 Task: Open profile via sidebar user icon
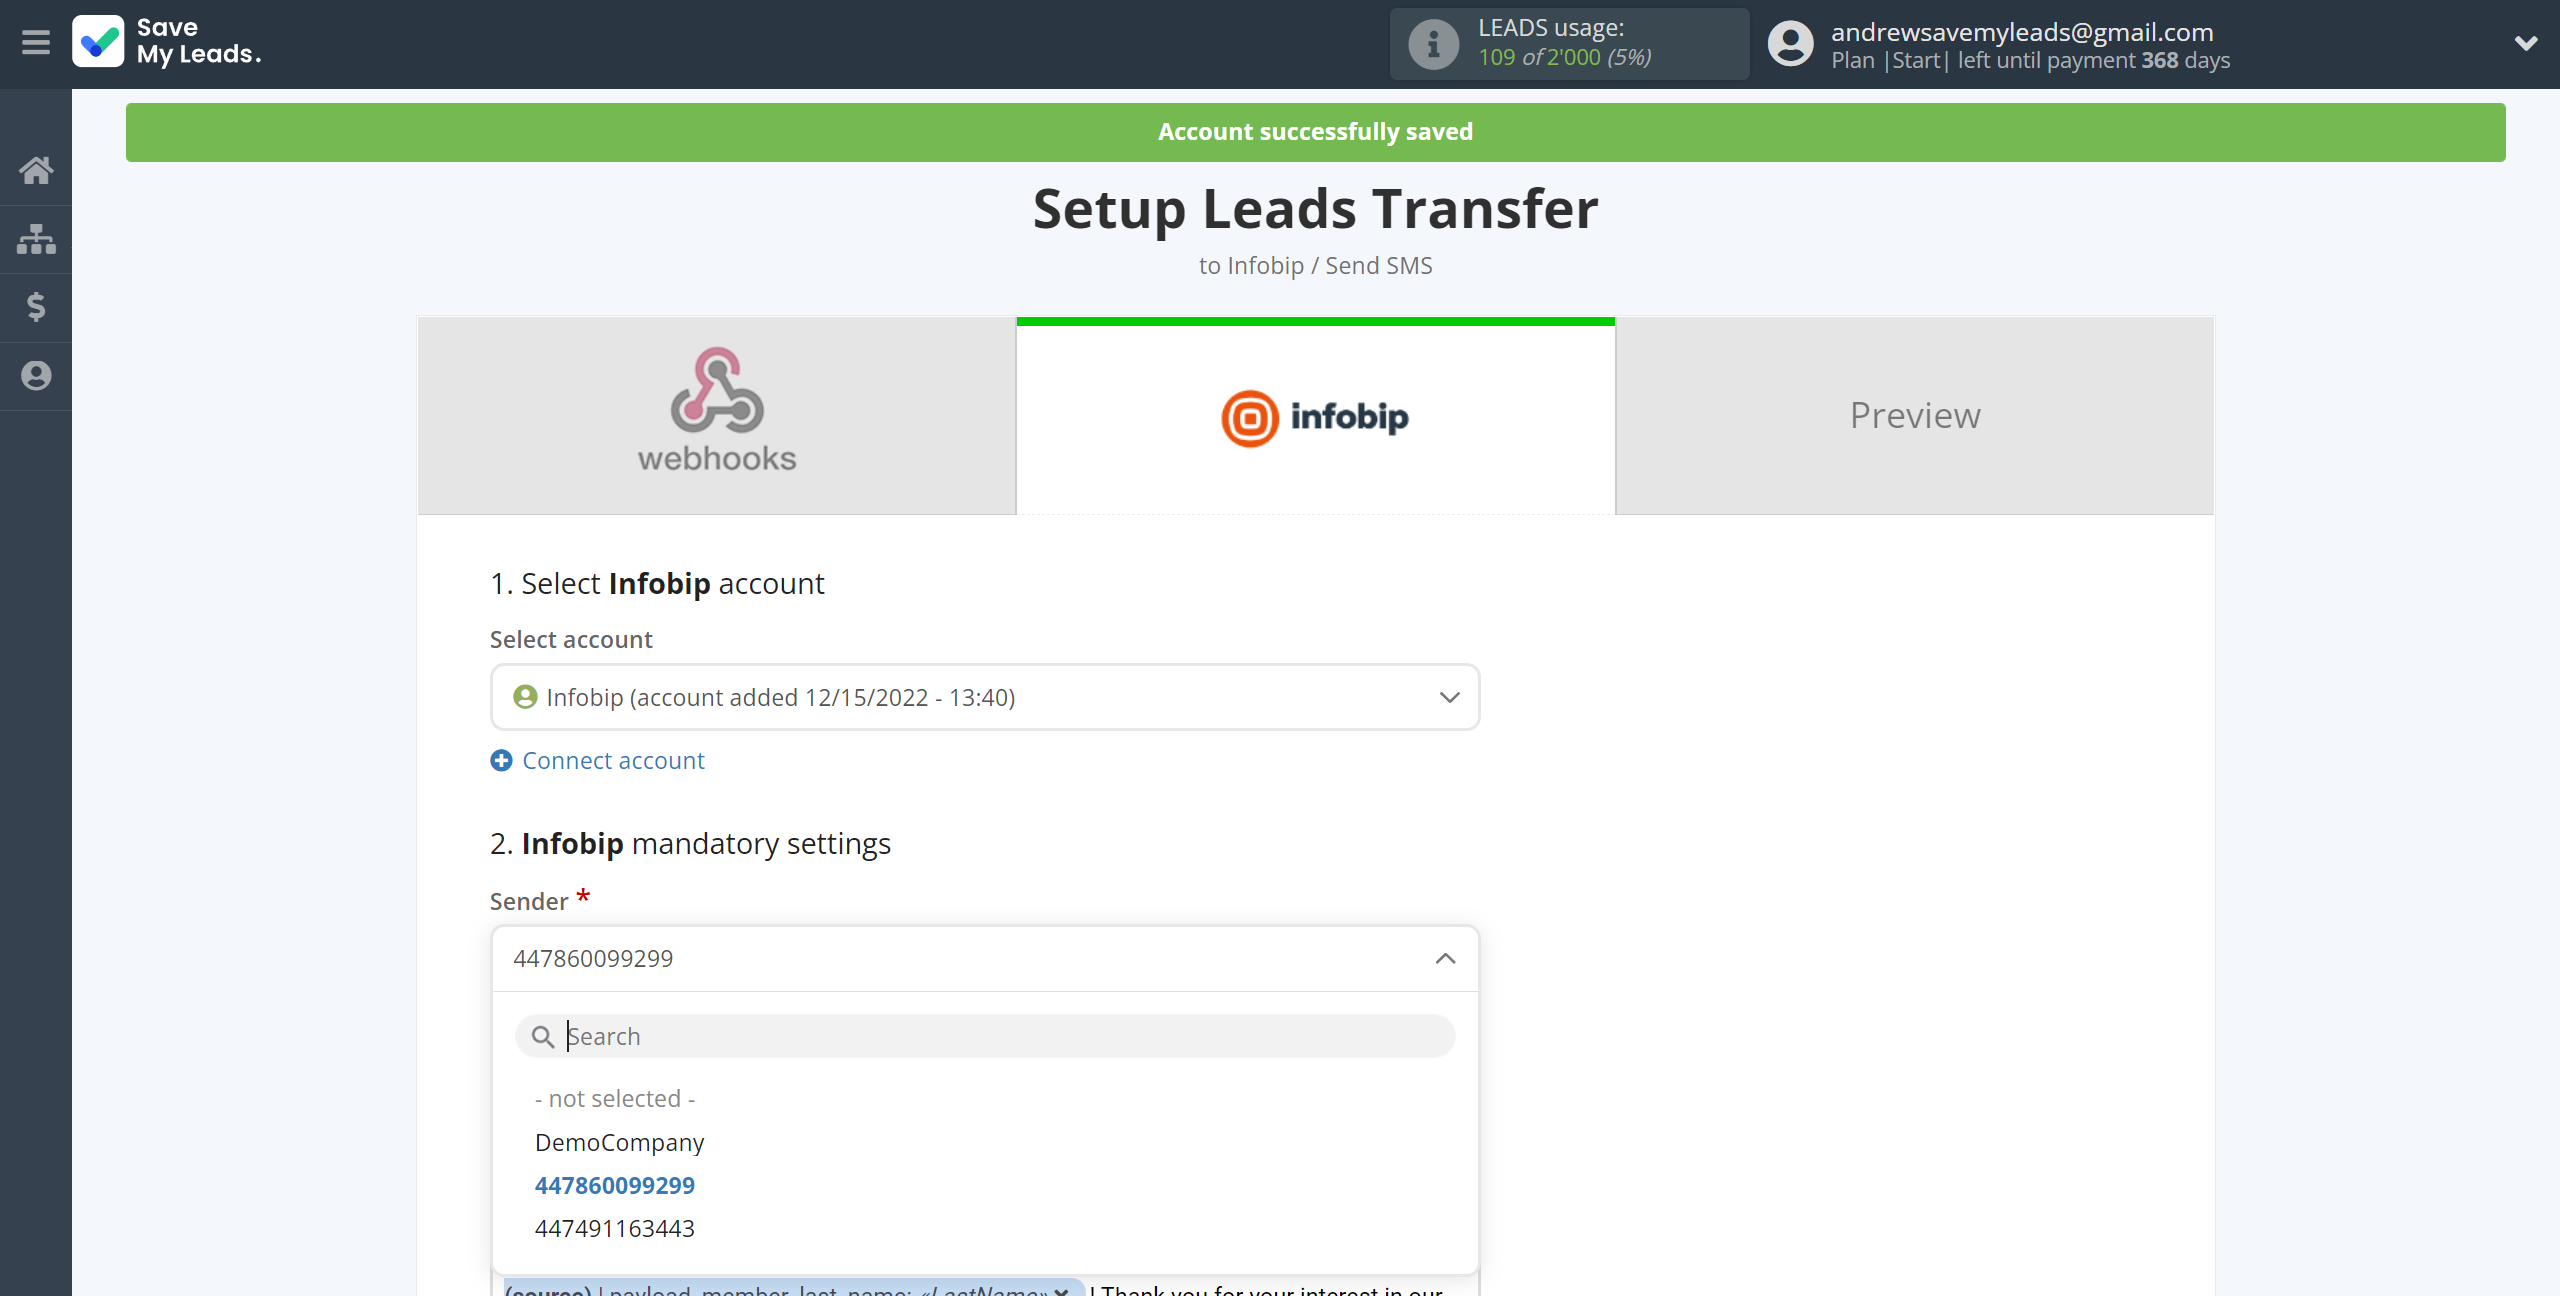[x=36, y=376]
